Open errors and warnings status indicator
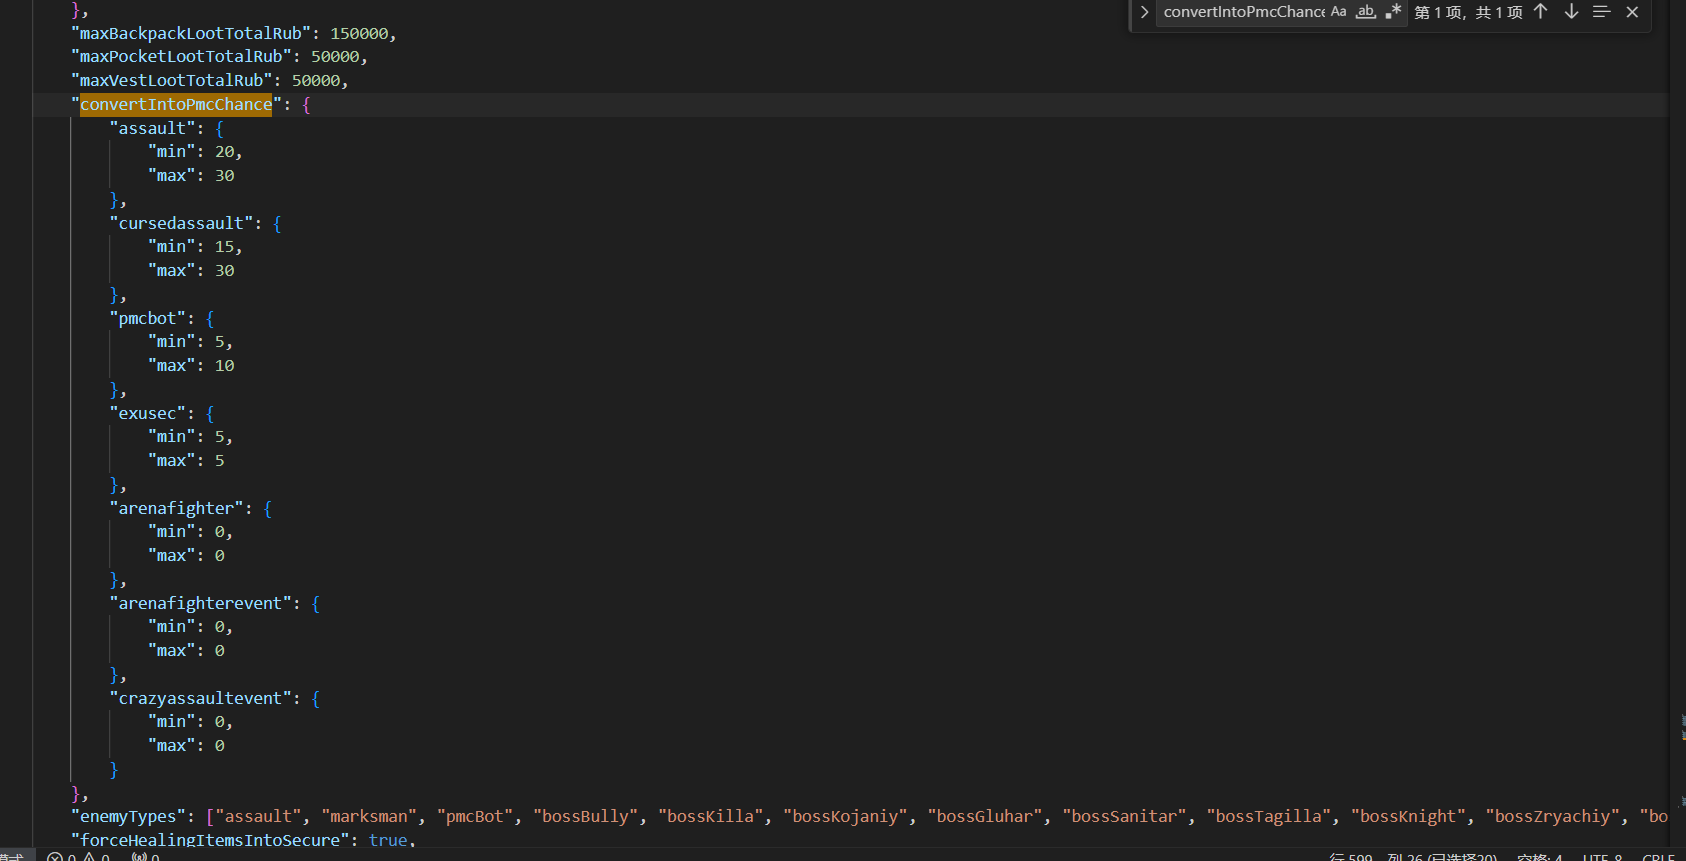This screenshot has height=861, width=1686. tap(78, 857)
